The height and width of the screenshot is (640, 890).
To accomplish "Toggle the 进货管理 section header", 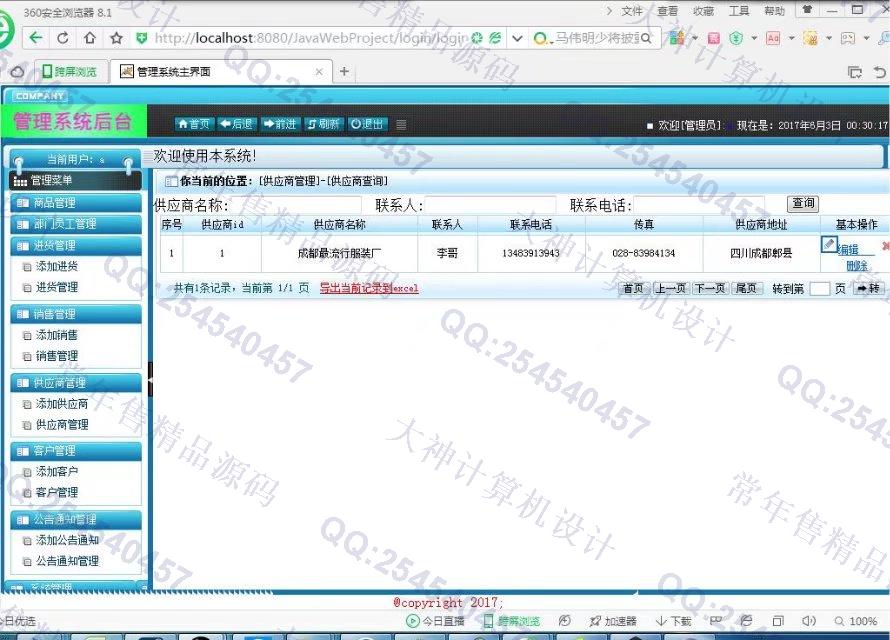I will tap(76, 246).
